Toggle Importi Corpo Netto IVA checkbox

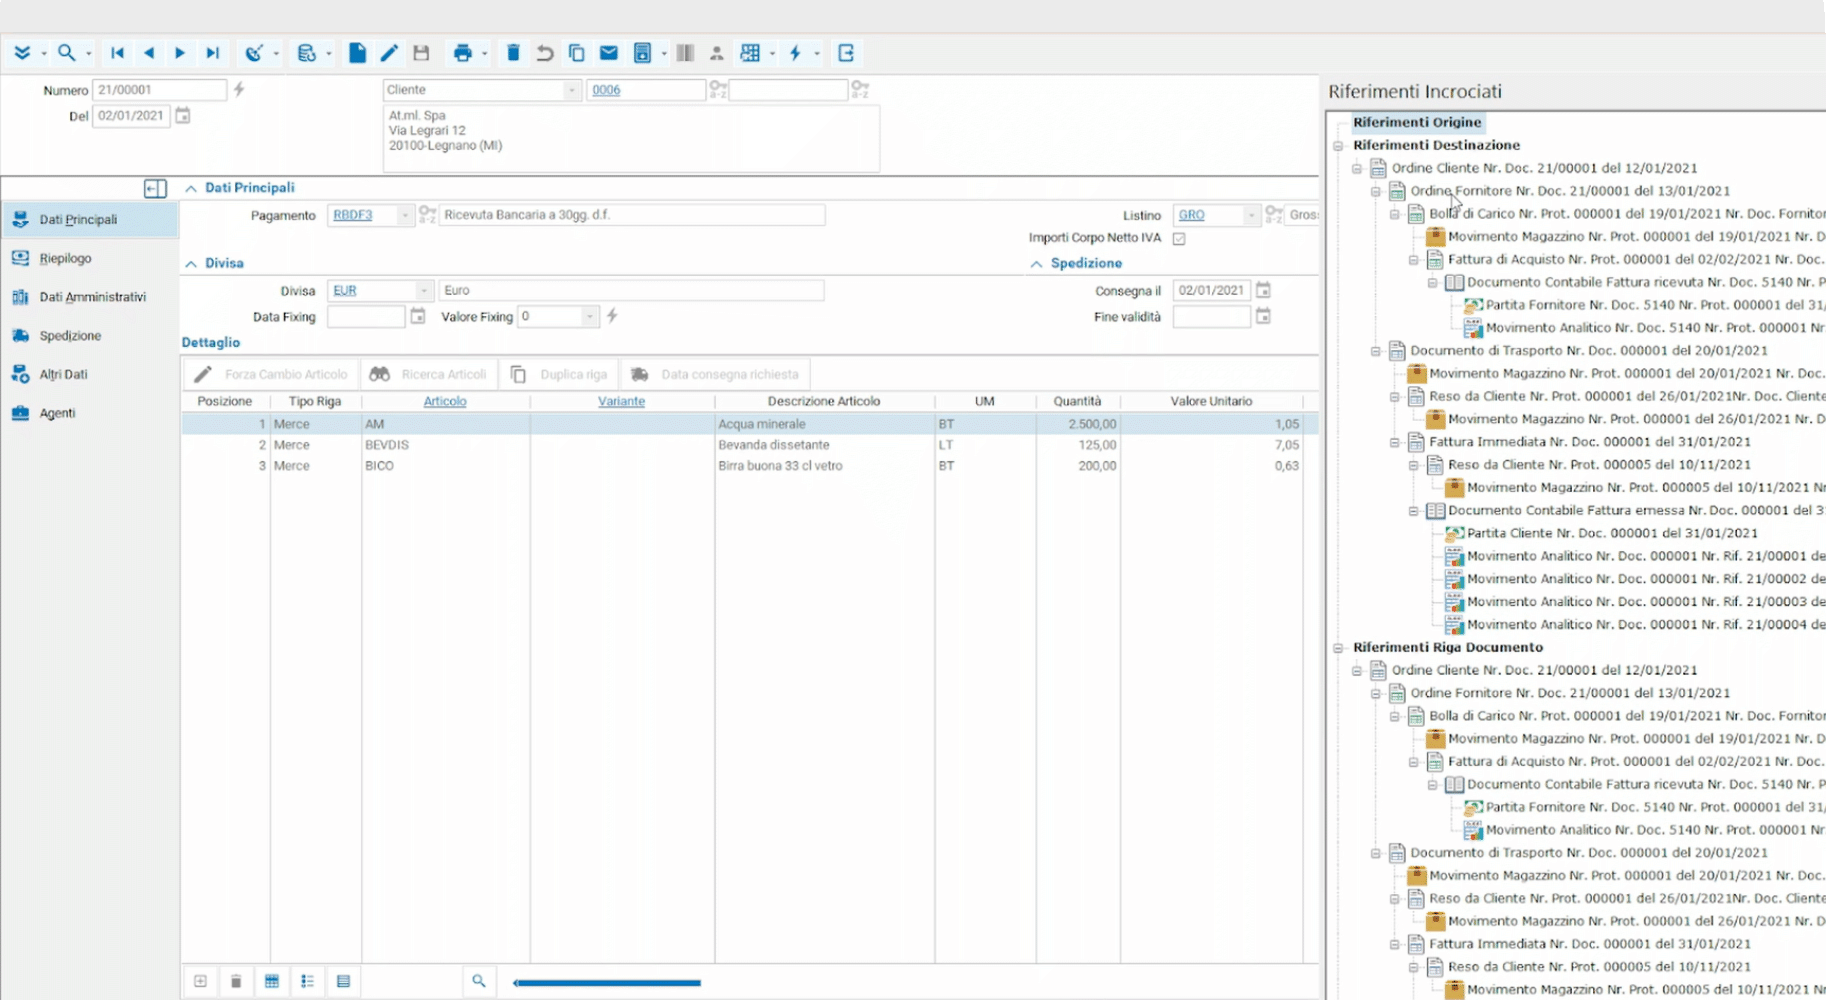click(1179, 238)
